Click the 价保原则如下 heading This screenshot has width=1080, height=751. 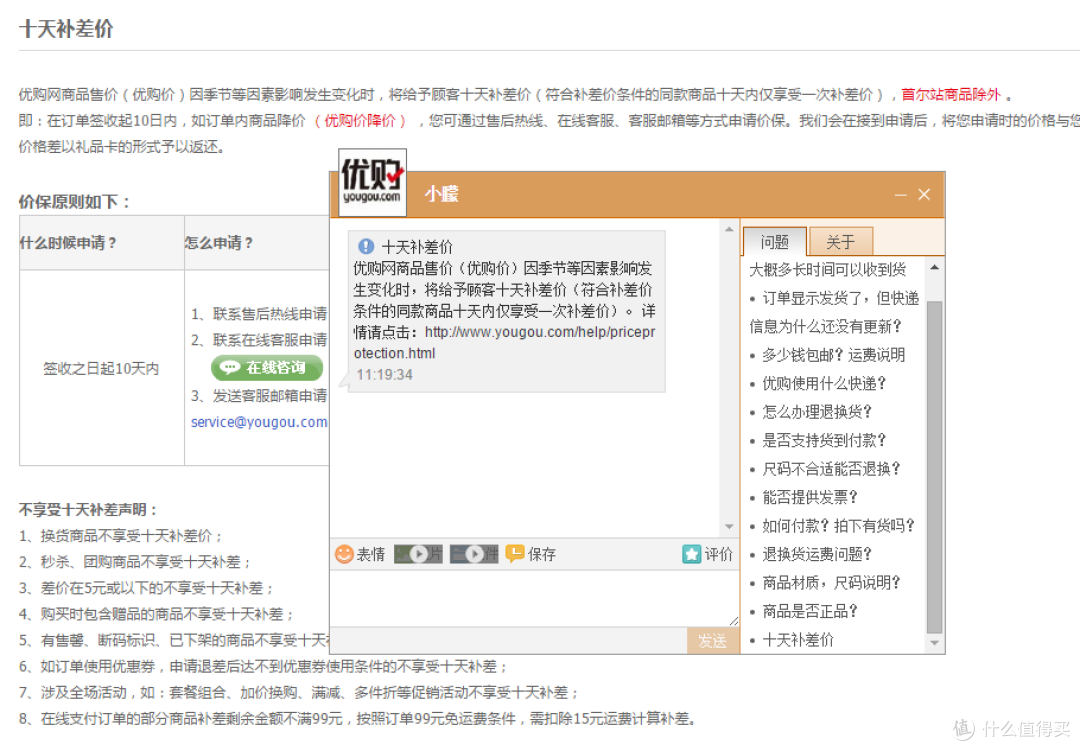click(74, 202)
